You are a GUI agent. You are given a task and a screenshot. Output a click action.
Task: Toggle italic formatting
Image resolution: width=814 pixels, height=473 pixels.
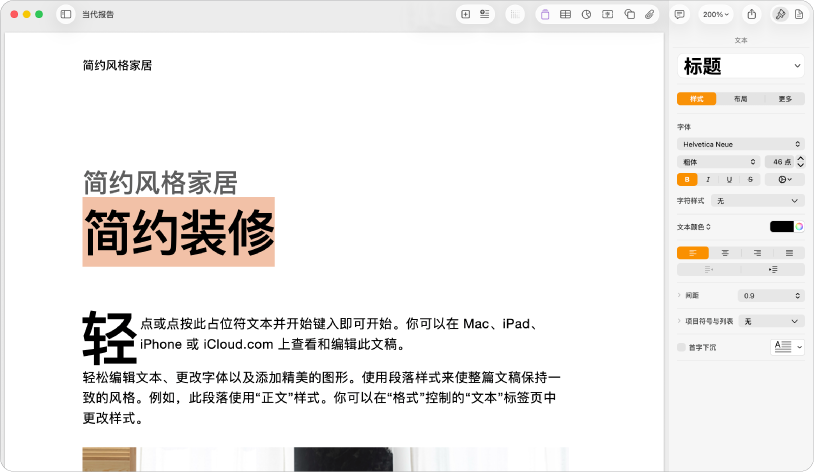(x=708, y=180)
